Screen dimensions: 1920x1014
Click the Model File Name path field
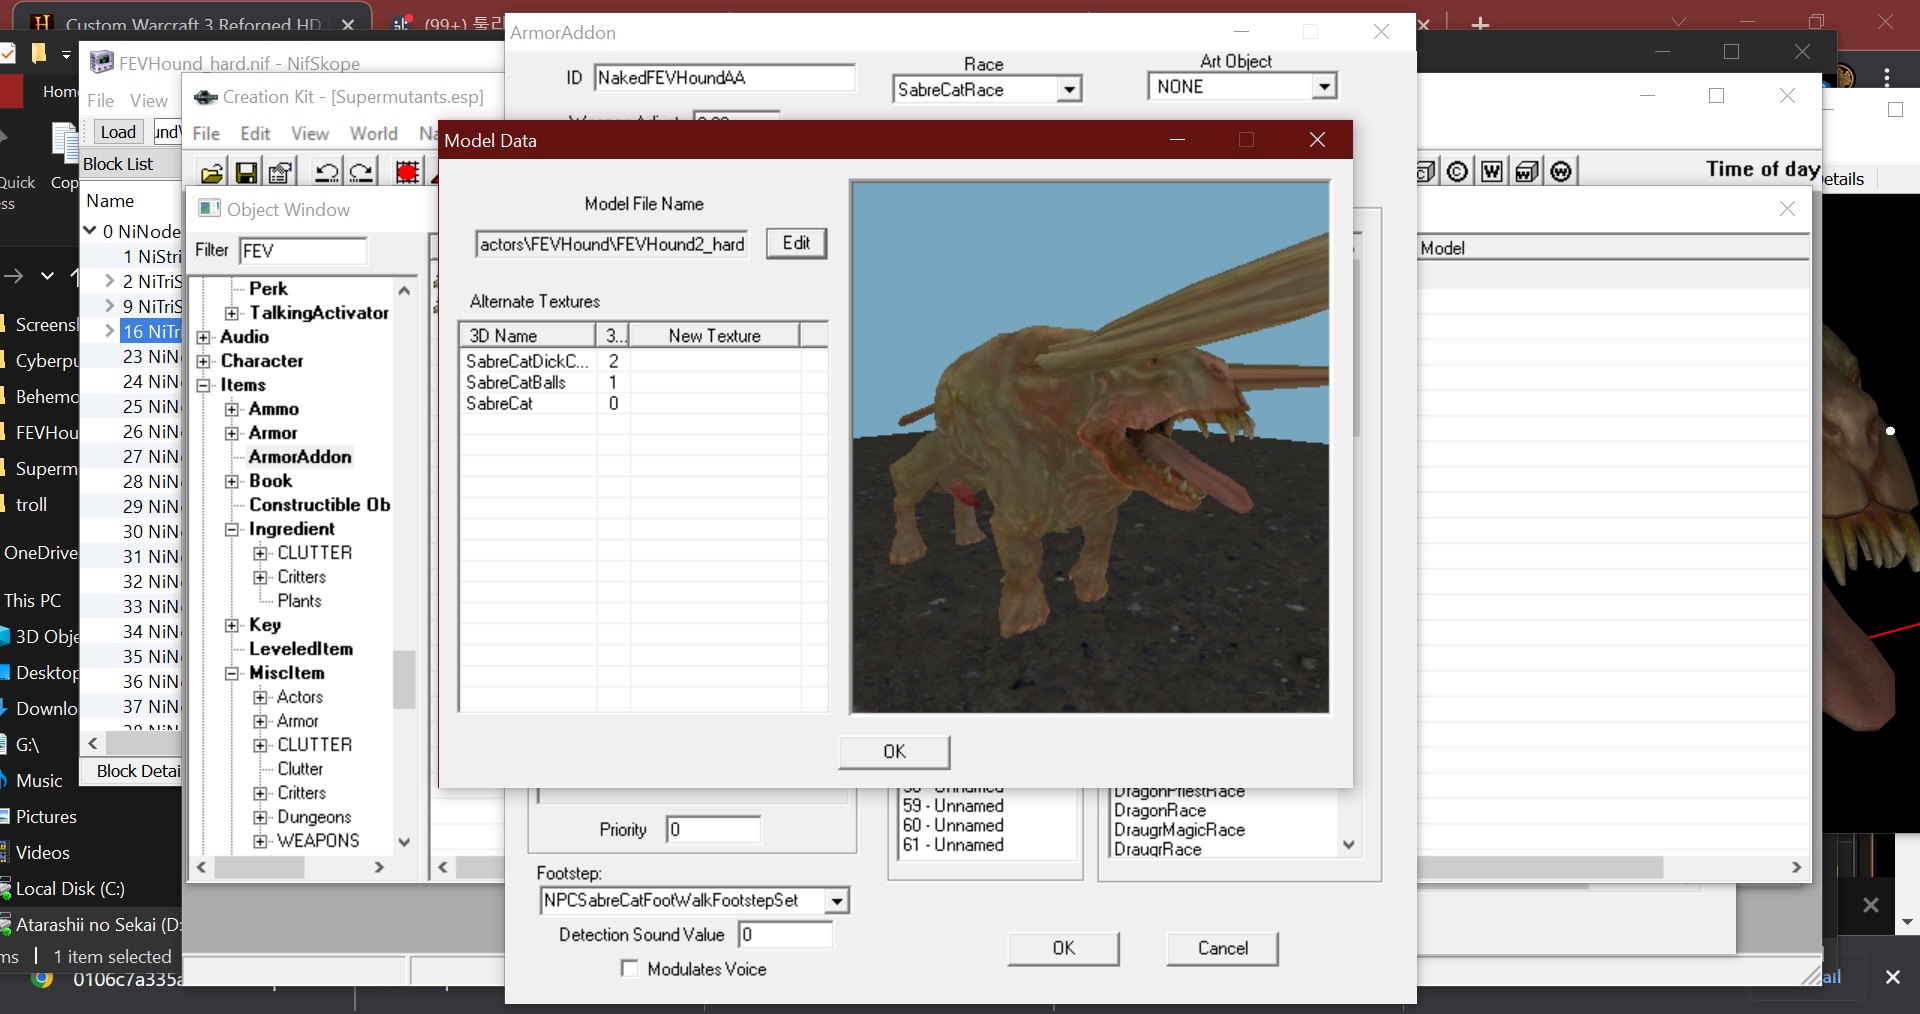[x=613, y=244]
